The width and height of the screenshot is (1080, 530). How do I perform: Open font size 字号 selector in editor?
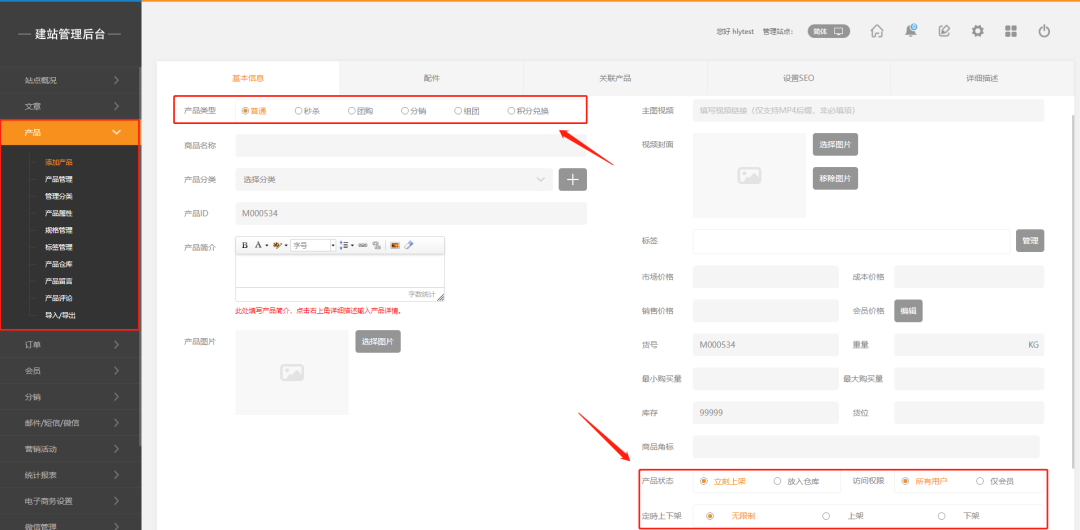point(313,245)
